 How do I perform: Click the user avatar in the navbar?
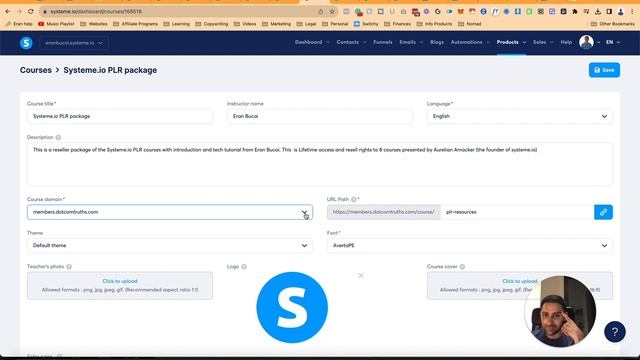pos(586,42)
